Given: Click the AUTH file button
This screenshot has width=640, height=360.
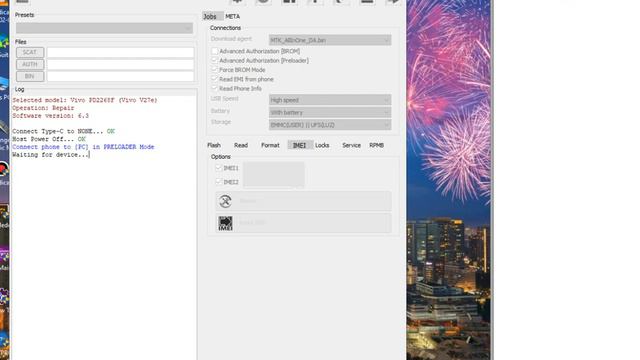Looking at the screenshot, I should pos(30,64).
